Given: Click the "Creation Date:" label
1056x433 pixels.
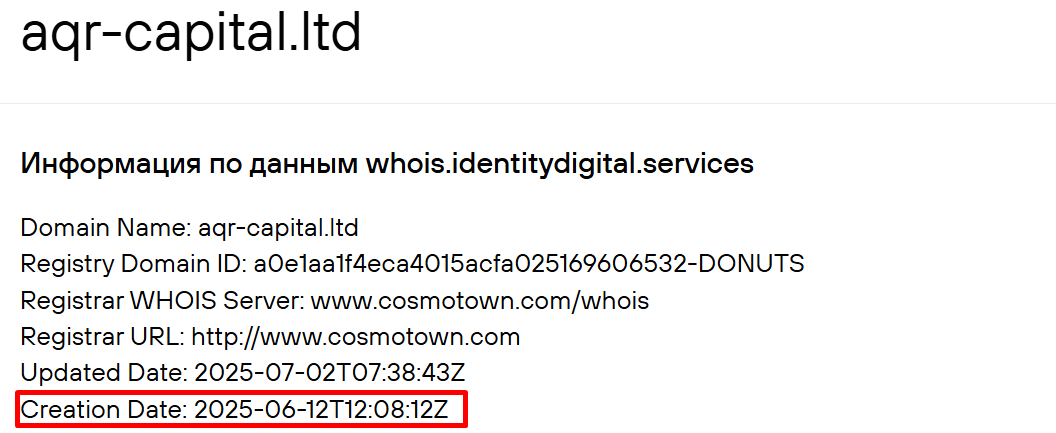Looking at the screenshot, I should pyautogui.click(x=104, y=409).
